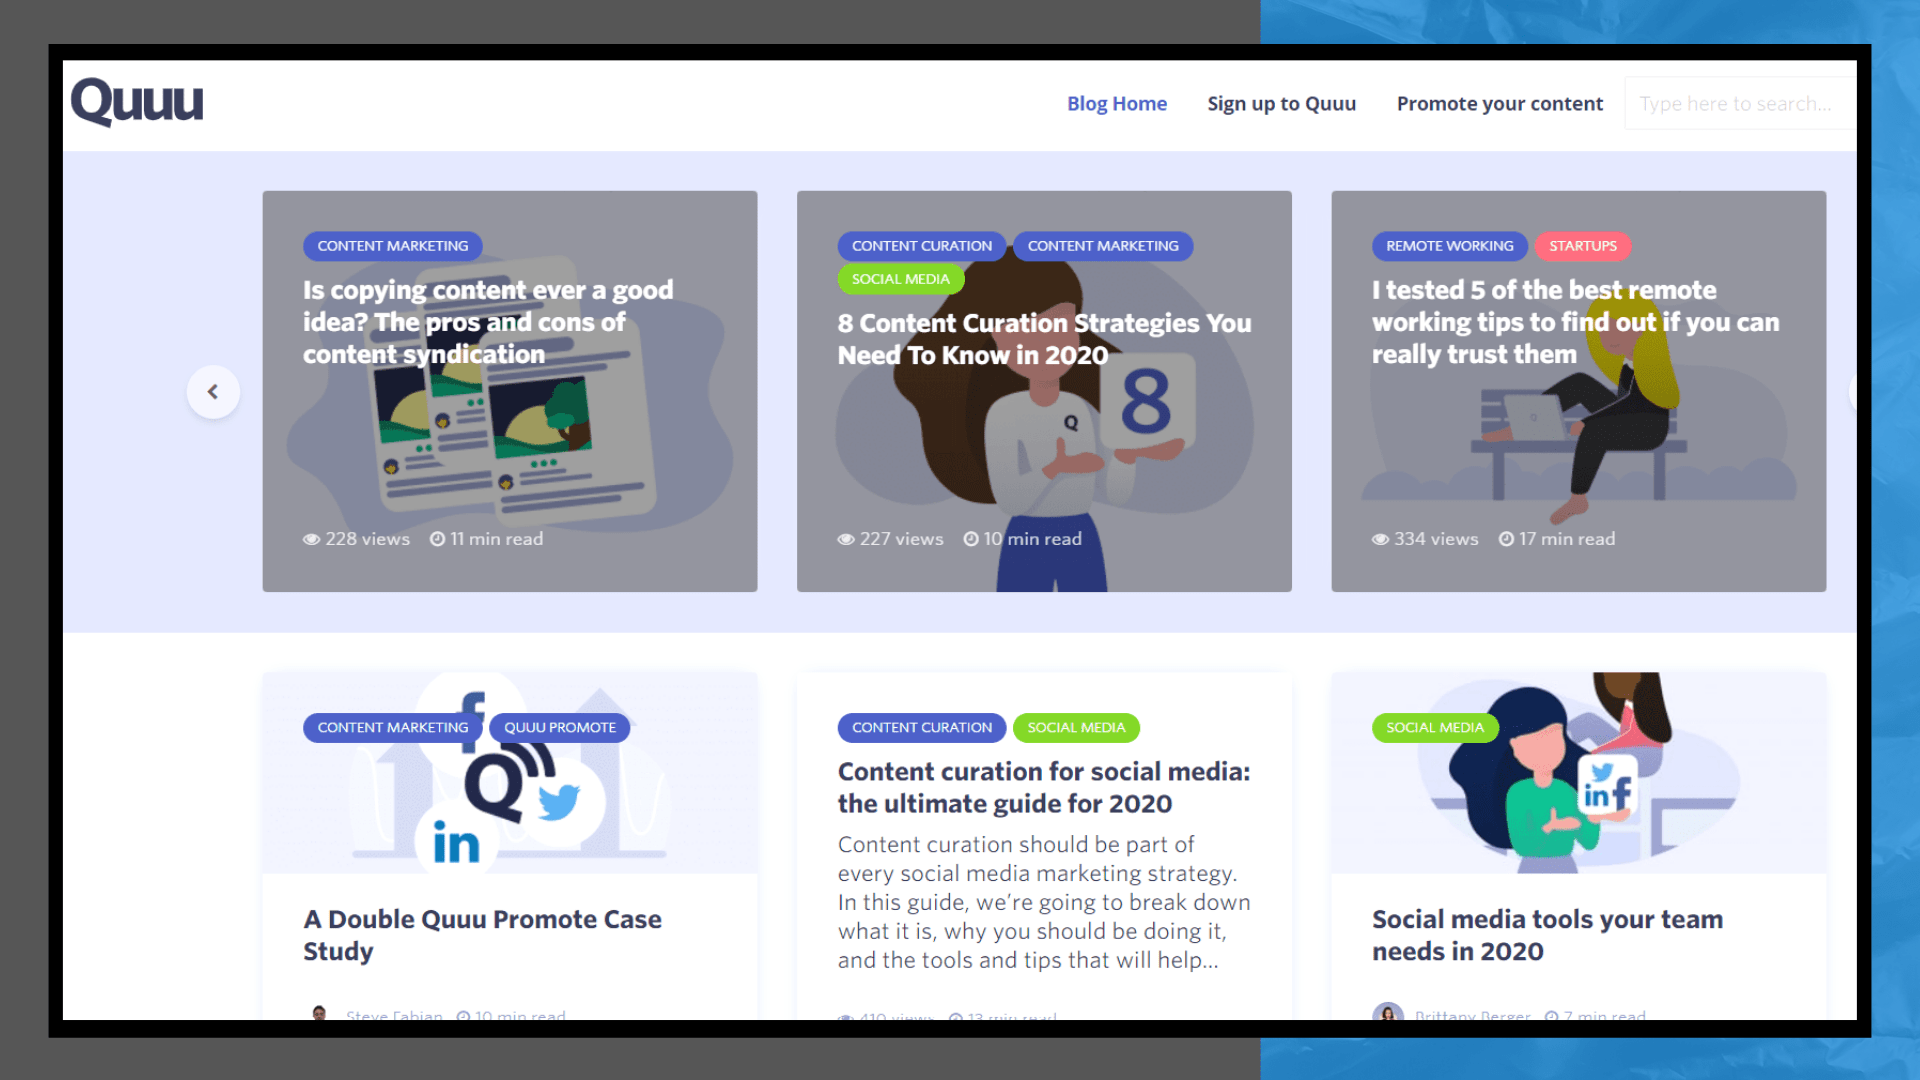Click the carousel previous arrow button
Viewport: 1920px width, 1080px height.
(x=213, y=392)
